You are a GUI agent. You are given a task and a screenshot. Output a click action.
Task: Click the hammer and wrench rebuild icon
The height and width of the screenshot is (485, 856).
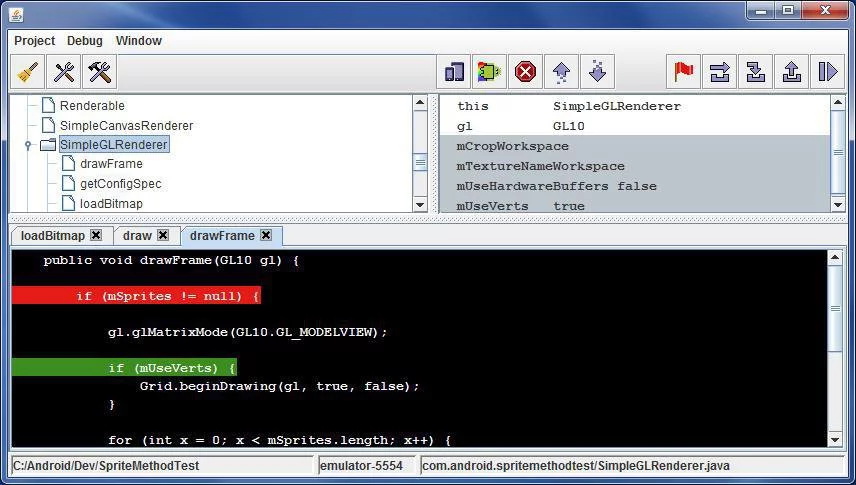point(99,72)
